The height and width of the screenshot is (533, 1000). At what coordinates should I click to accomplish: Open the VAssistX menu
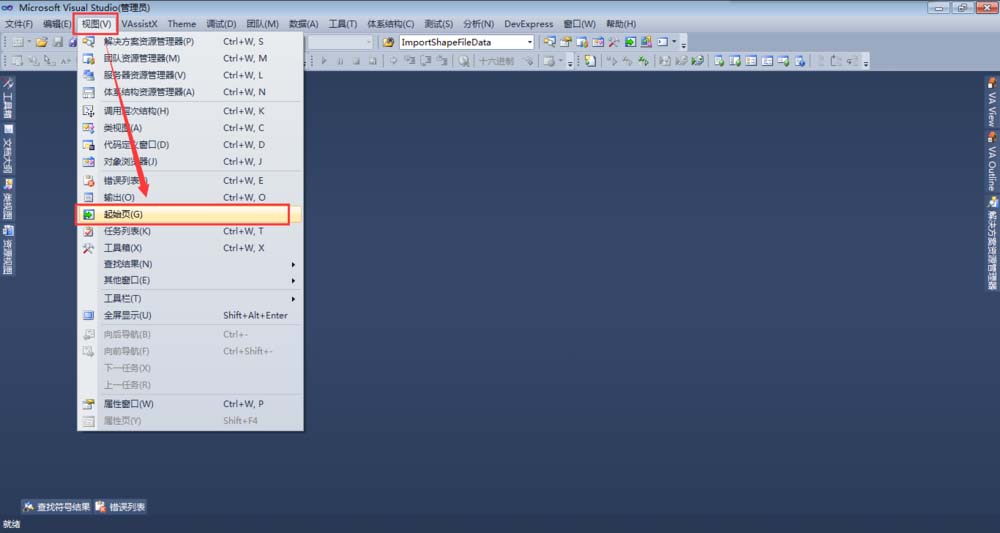140,24
